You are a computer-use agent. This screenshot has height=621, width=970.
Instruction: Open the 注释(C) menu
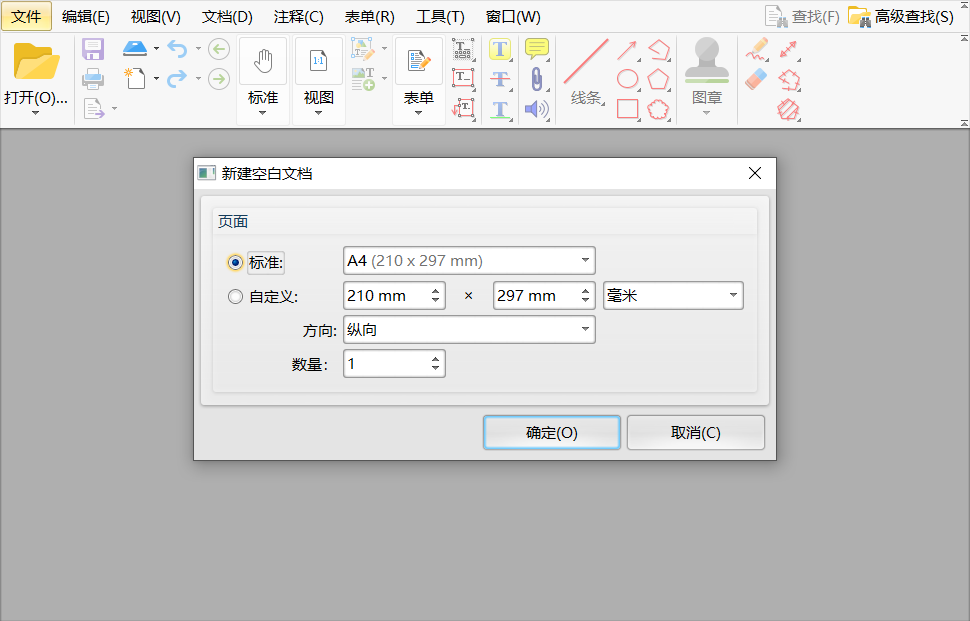click(298, 17)
